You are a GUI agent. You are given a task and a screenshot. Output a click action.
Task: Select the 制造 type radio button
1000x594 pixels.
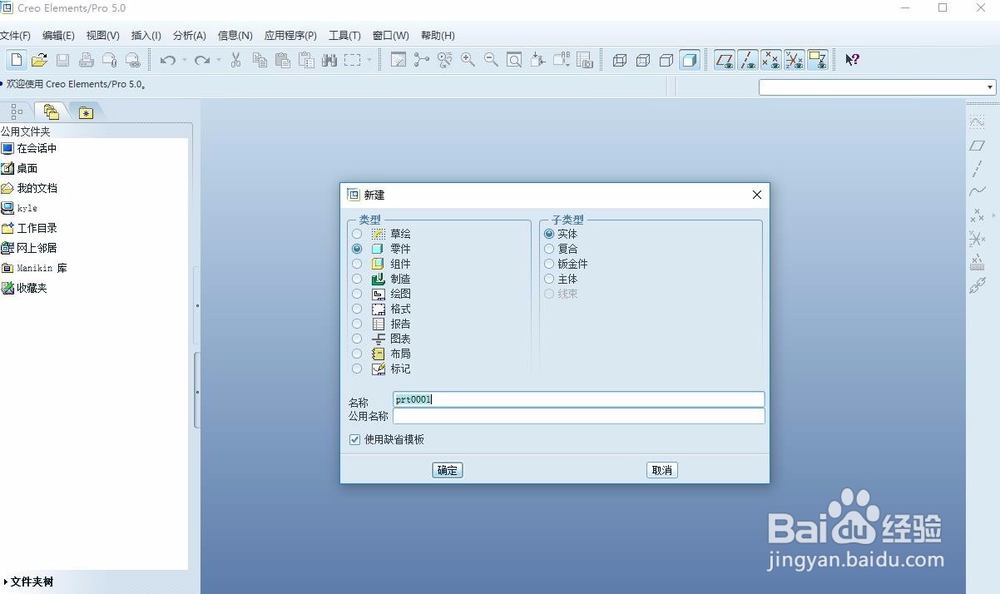tap(357, 279)
